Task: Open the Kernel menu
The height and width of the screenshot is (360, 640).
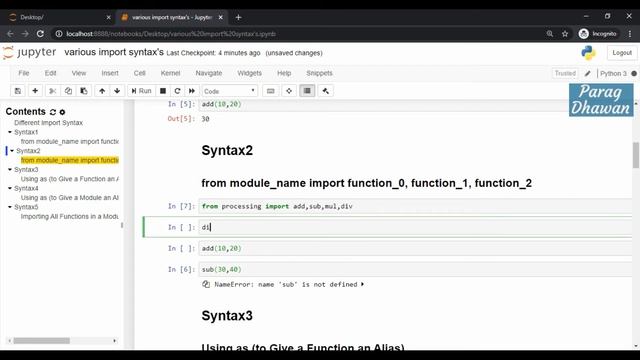Action: pyautogui.click(x=170, y=73)
